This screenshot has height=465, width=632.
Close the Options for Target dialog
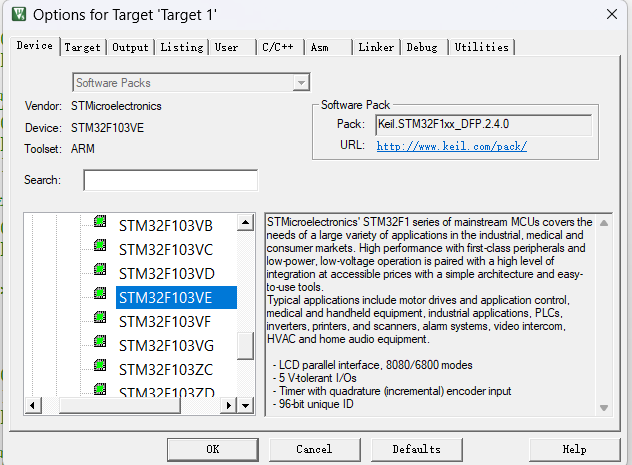click(x=612, y=15)
